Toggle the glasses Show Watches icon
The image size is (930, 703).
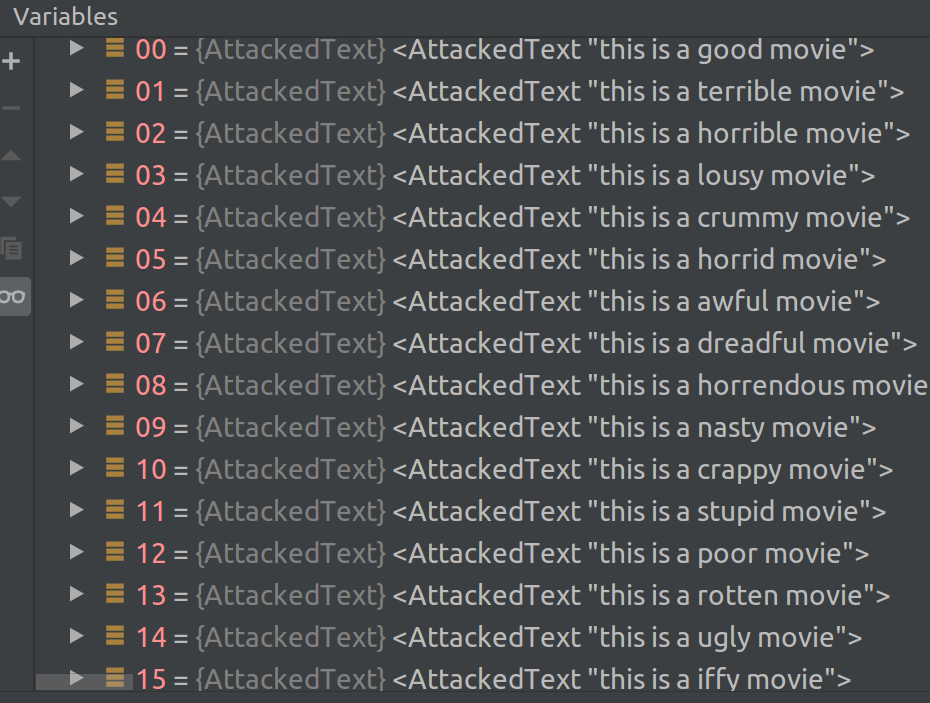12,295
